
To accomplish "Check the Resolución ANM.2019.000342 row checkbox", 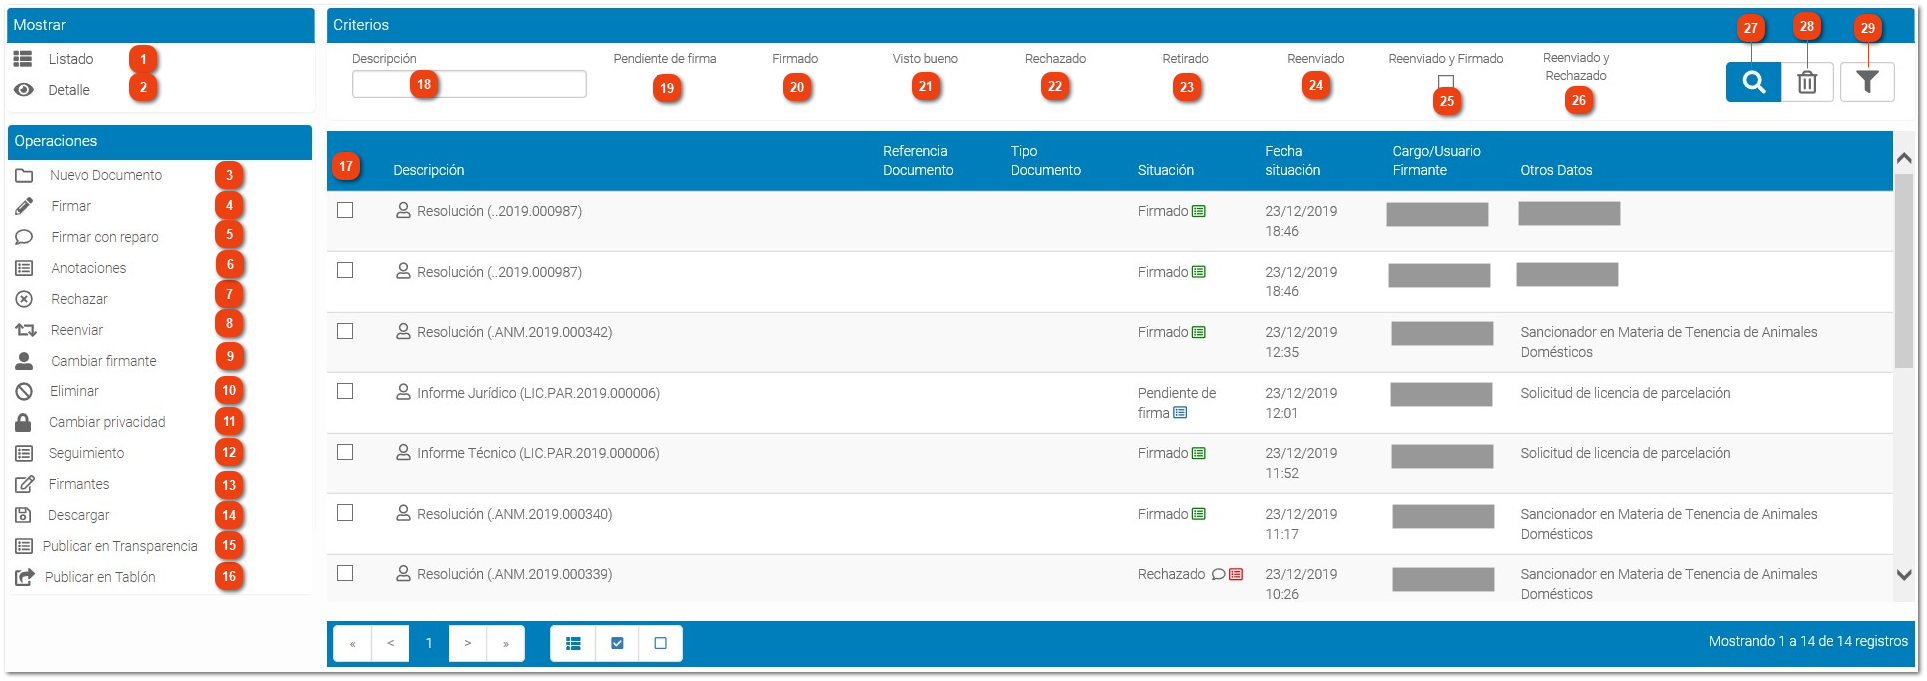I will [345, 331].
